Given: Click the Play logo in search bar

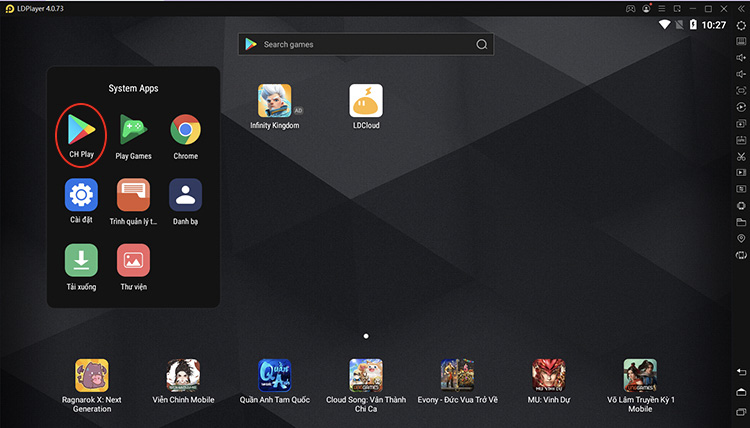Looking at the screenshot, I should pyautogui.click(x=251, y=44).
